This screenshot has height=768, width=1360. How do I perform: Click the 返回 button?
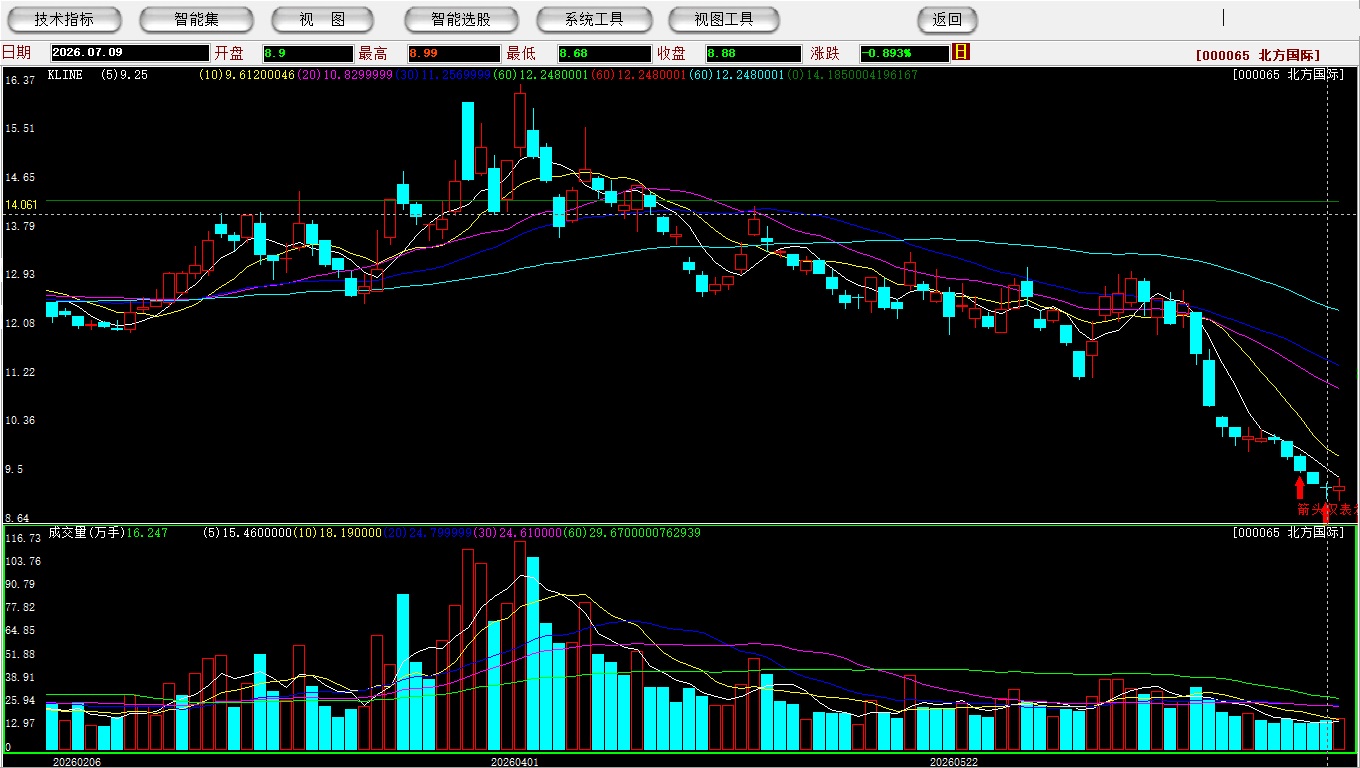(x=947, y=19)
